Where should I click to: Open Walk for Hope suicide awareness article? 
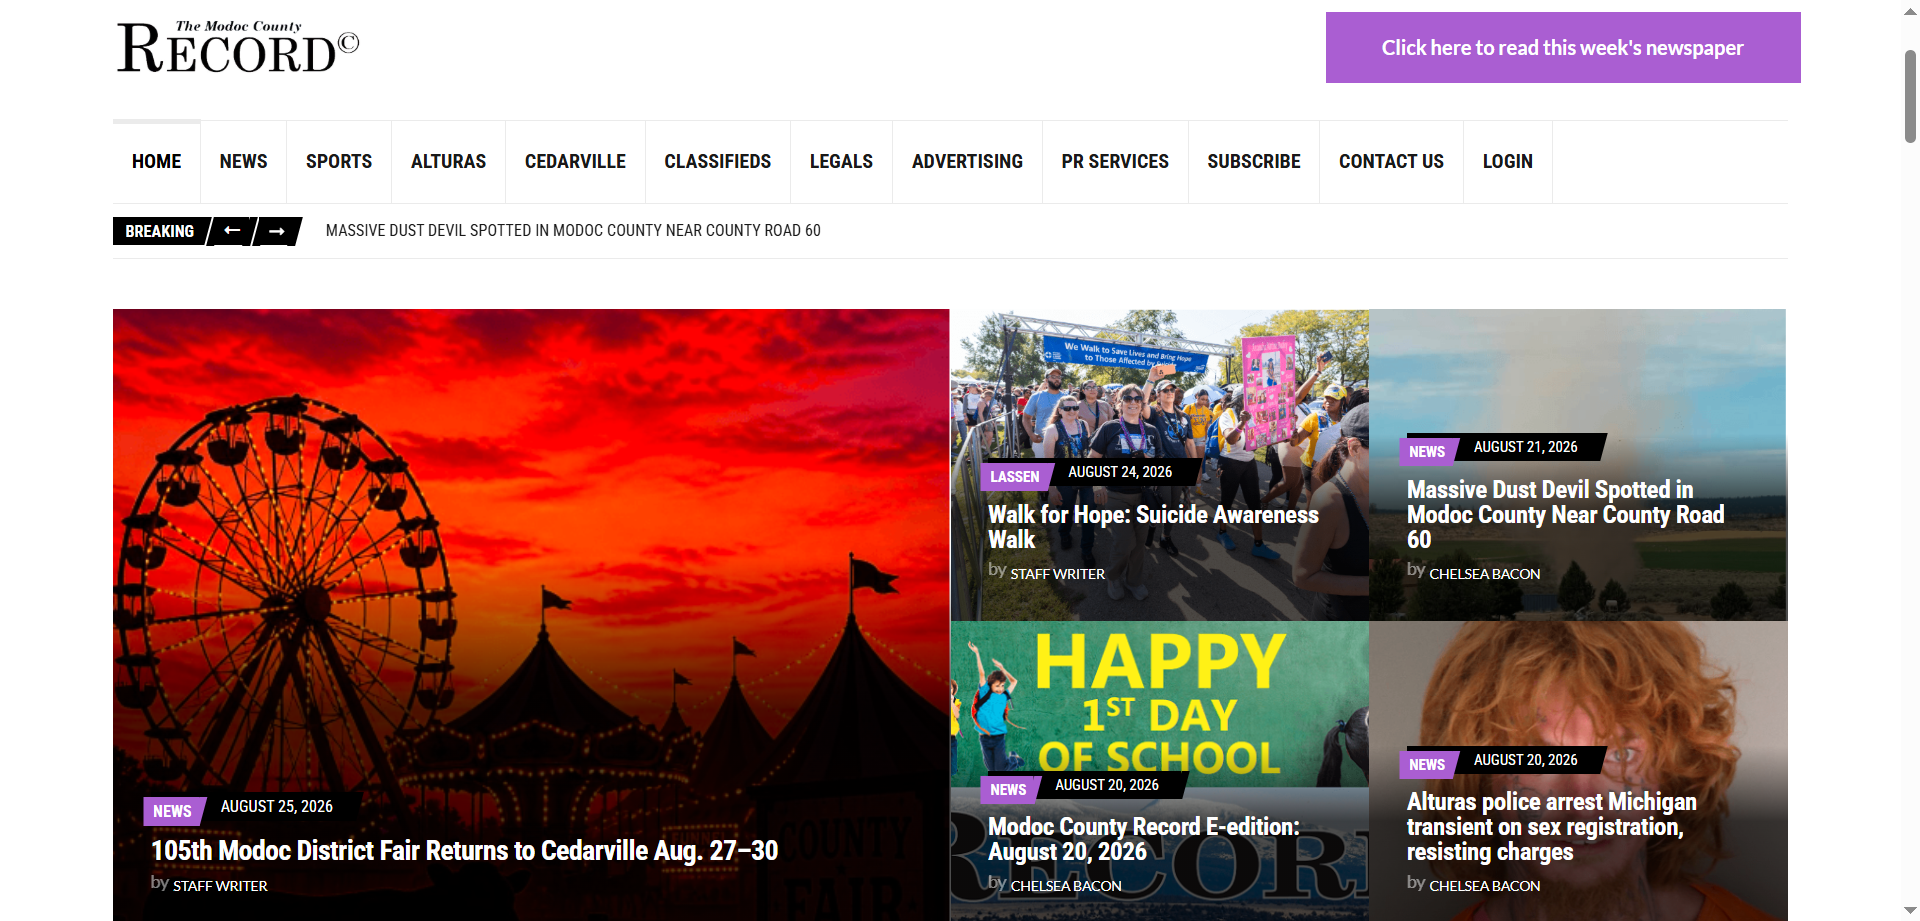pyautogui.click(x=1153, y=527)
